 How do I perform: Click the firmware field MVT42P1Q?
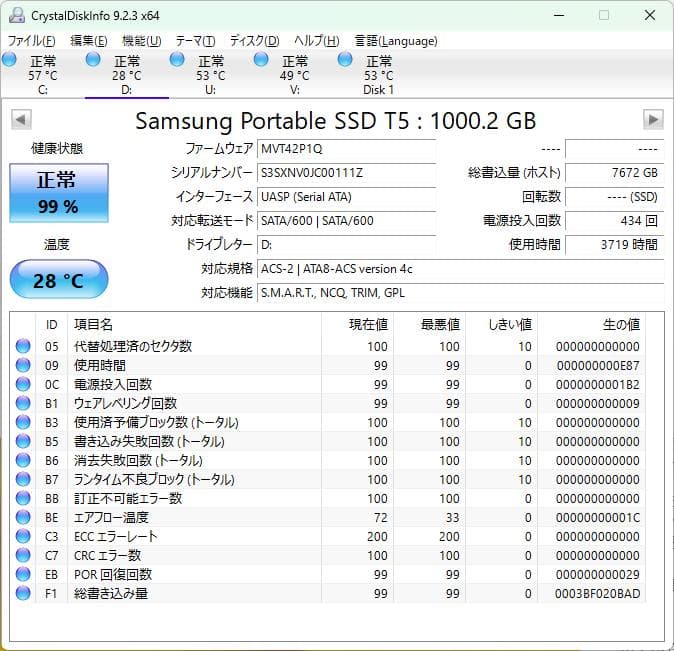coord(346,149)
